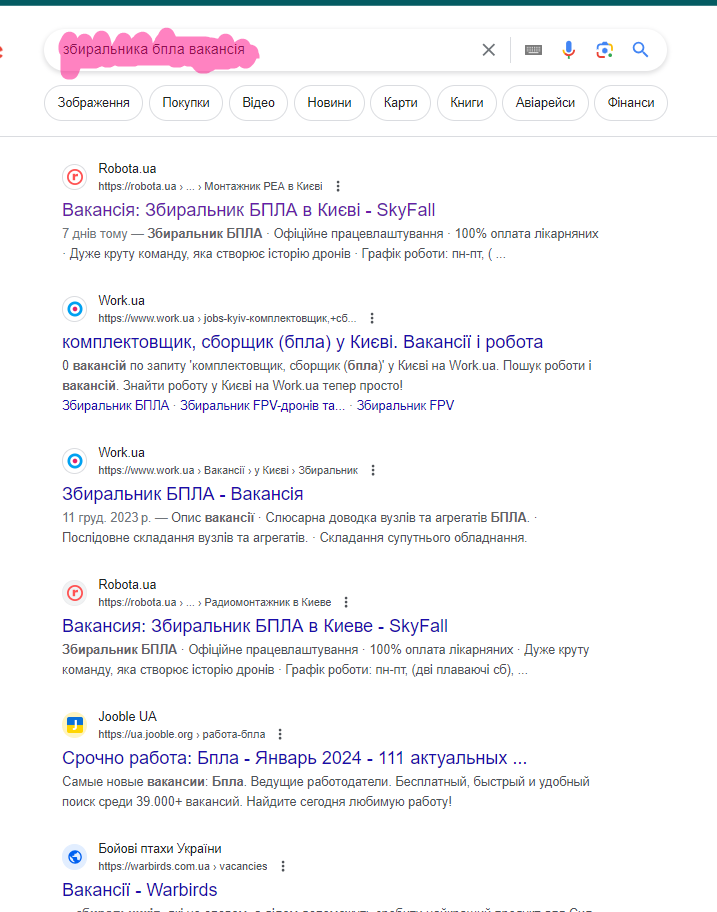Screen dimensions: 717x912
Task: Open the 'Вакансії - Warbirds' result
Action: click(139, 889)
